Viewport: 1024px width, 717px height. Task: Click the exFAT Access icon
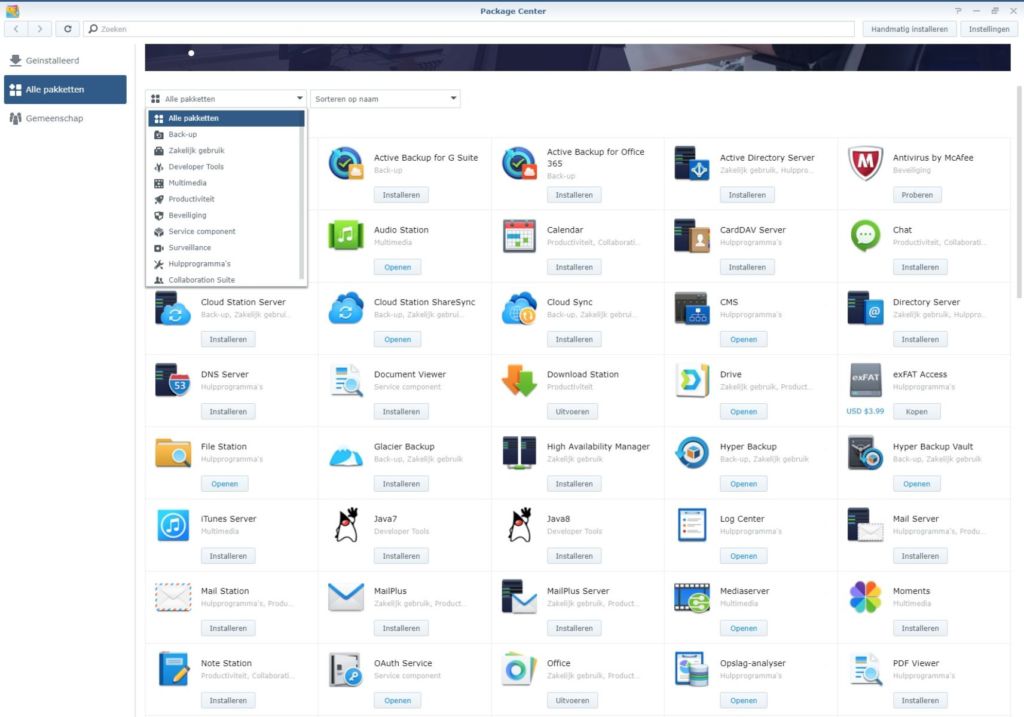pos(865,380)
